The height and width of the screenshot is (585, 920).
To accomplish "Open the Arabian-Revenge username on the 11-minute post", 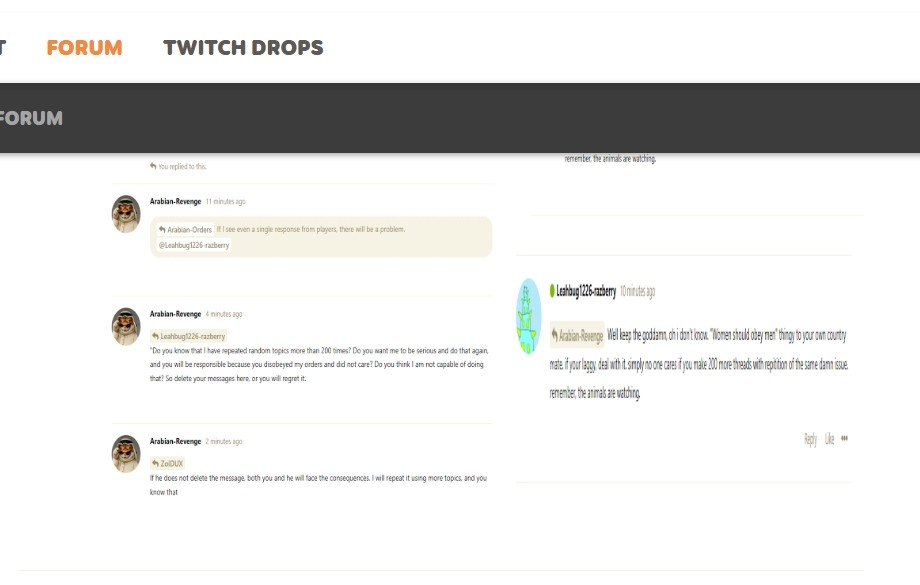I will click(175, 201).
